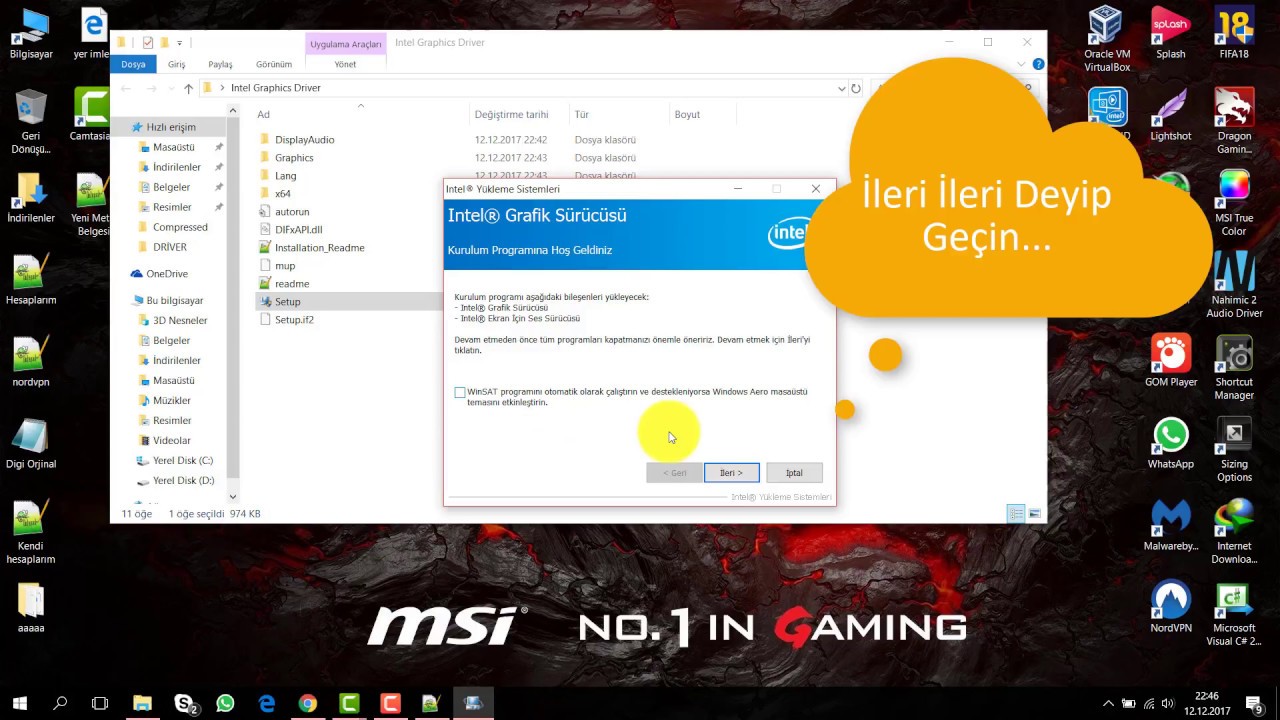The image size is (1280, 720).
Task: Enable WinSAT automatic run checkbox
Action: coord(460,392)
